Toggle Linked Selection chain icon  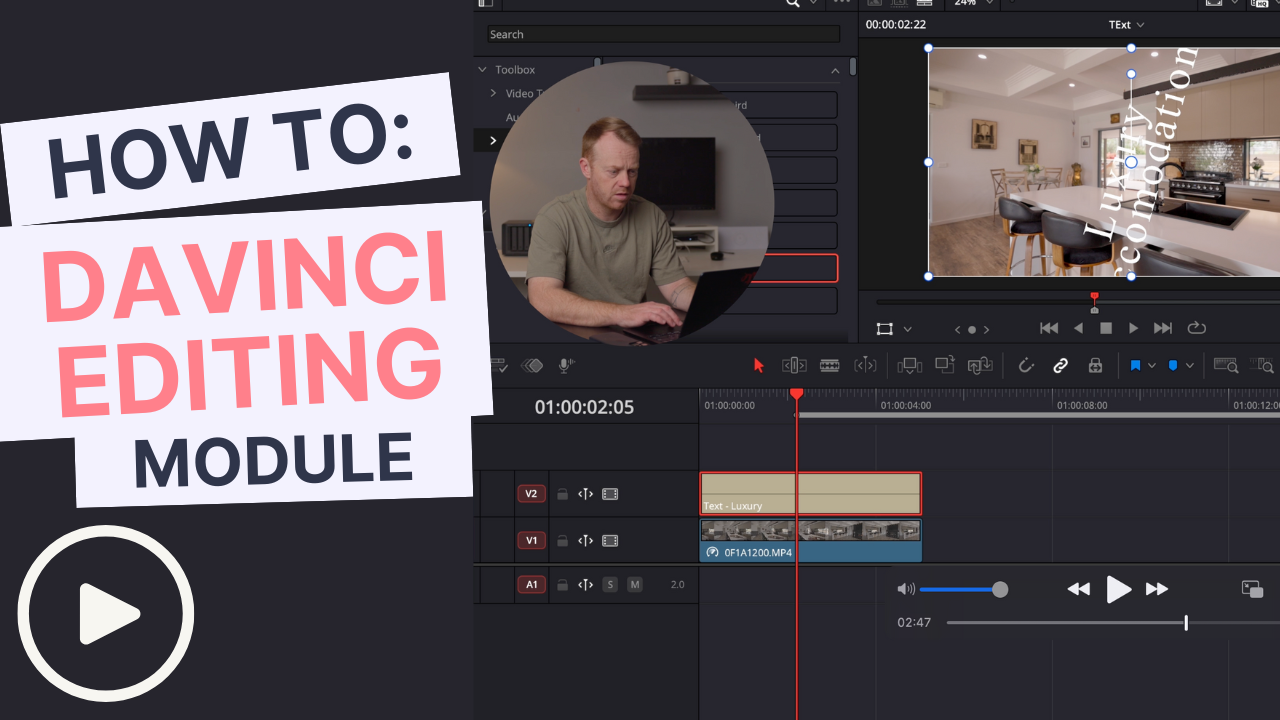(x=1061, y=366)
